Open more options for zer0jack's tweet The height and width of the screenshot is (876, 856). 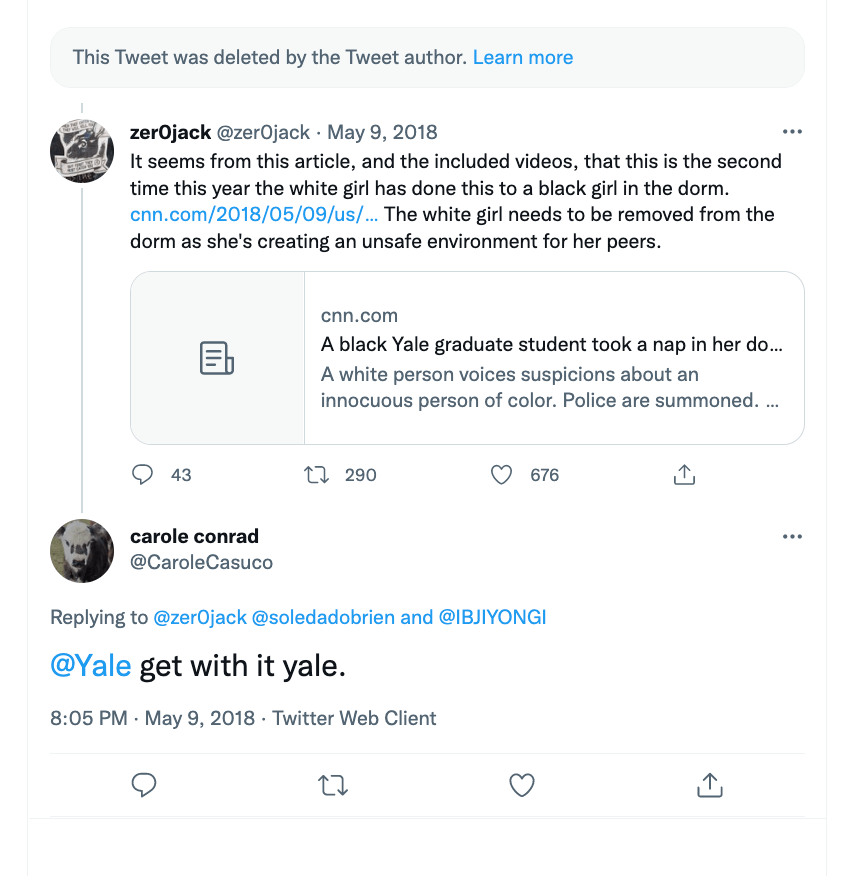tap(792, 132)
